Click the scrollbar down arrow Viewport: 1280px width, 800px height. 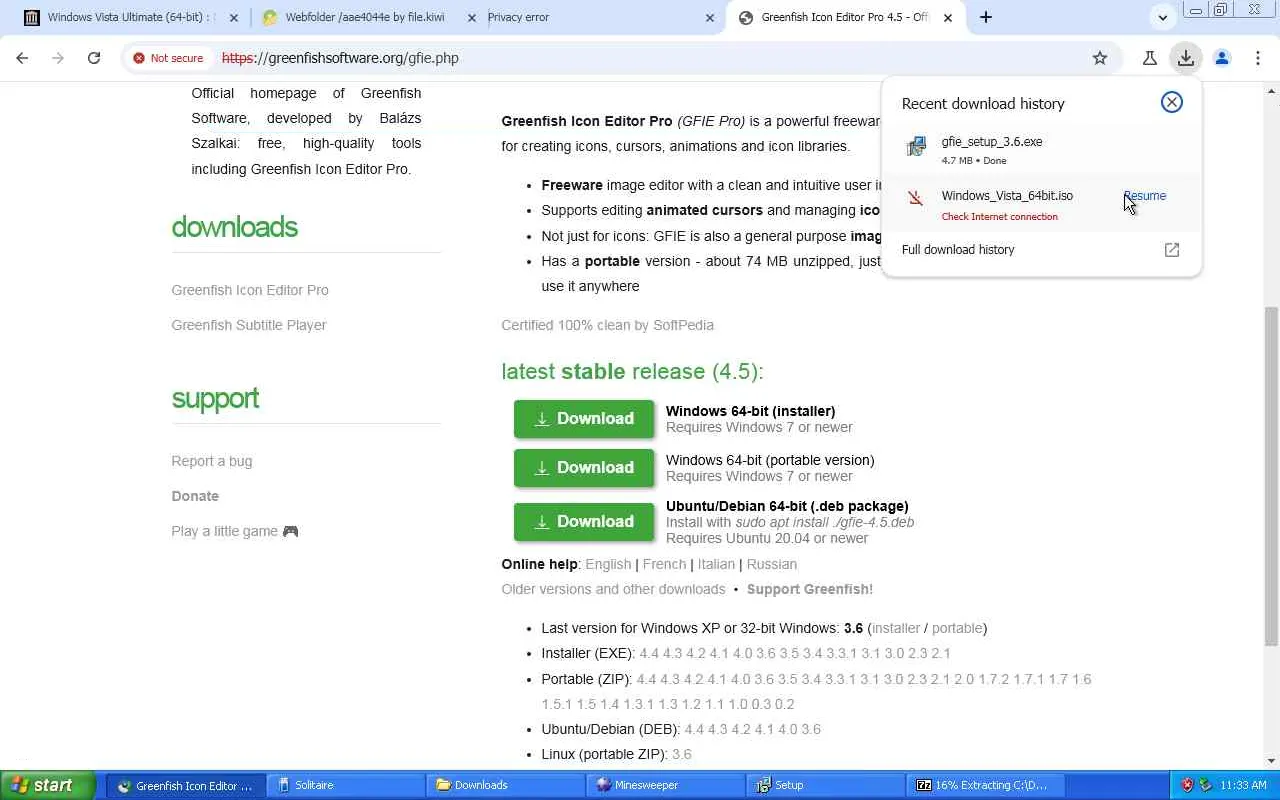tap(1271, 761)
